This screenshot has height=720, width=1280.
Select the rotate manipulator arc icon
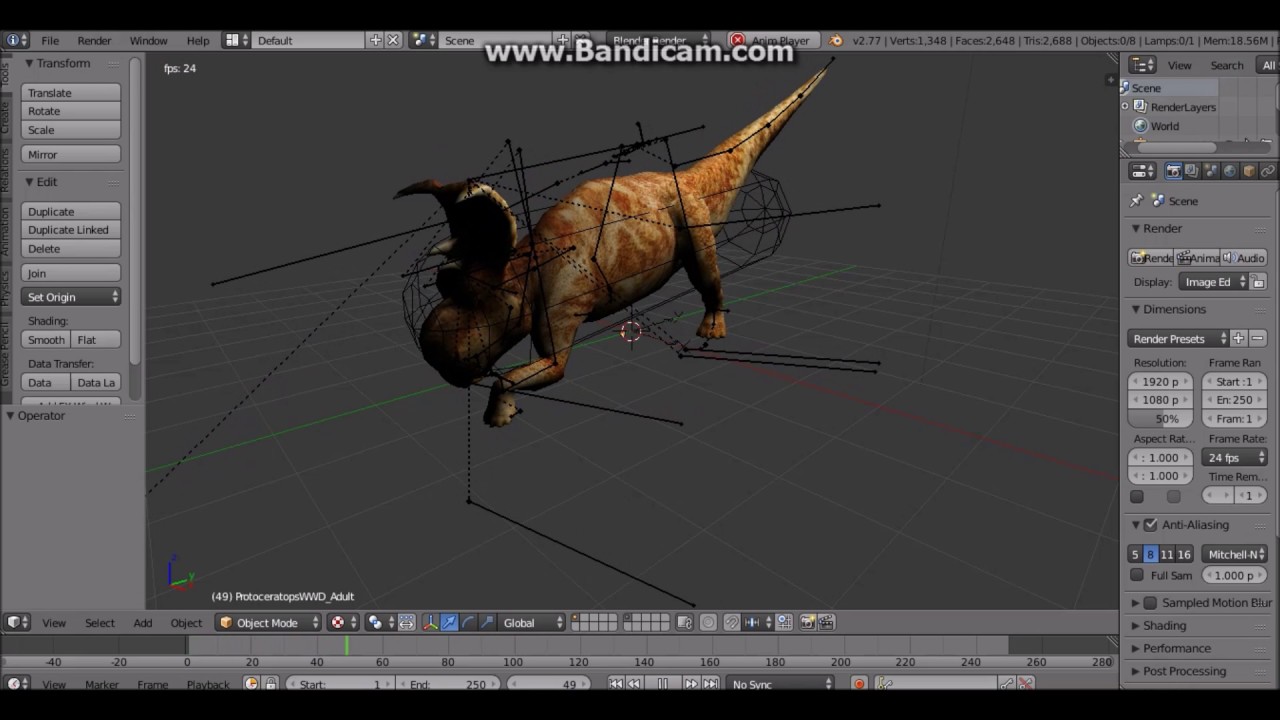pyautogui.click(x=468, y=622)
